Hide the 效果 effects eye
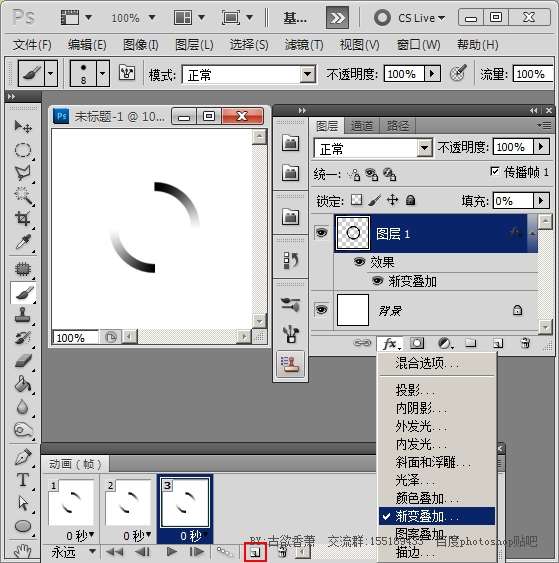The width and height of the screenshot is (559, 563). coord(359,261)
